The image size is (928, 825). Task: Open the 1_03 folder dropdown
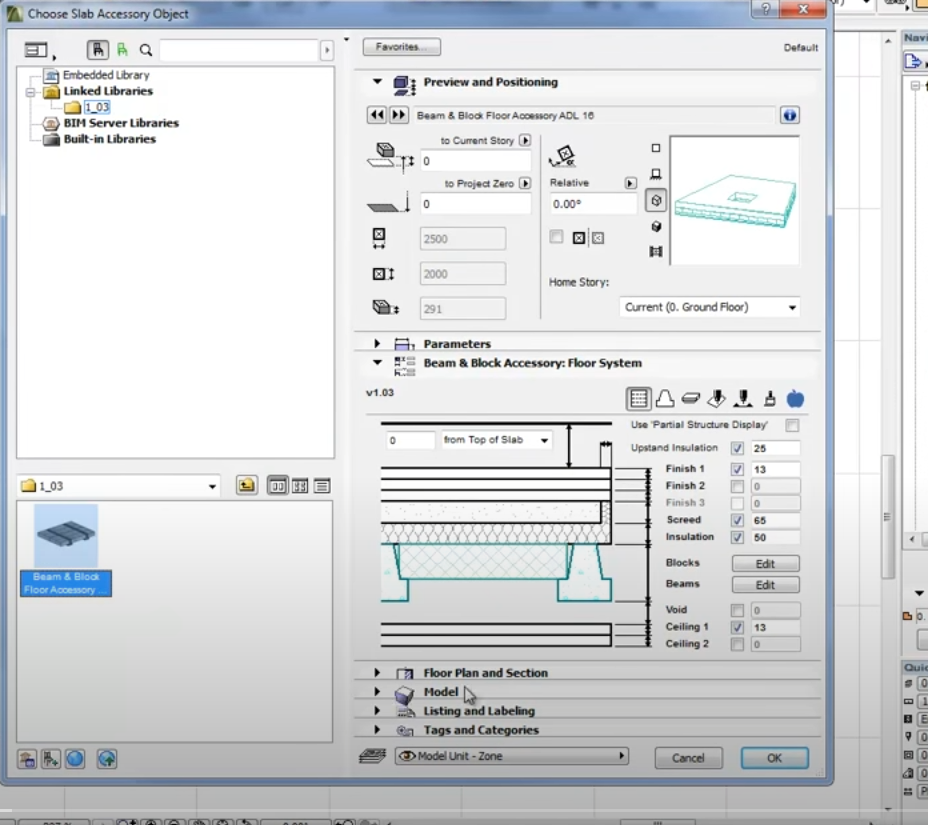click(x=118, y=486)
